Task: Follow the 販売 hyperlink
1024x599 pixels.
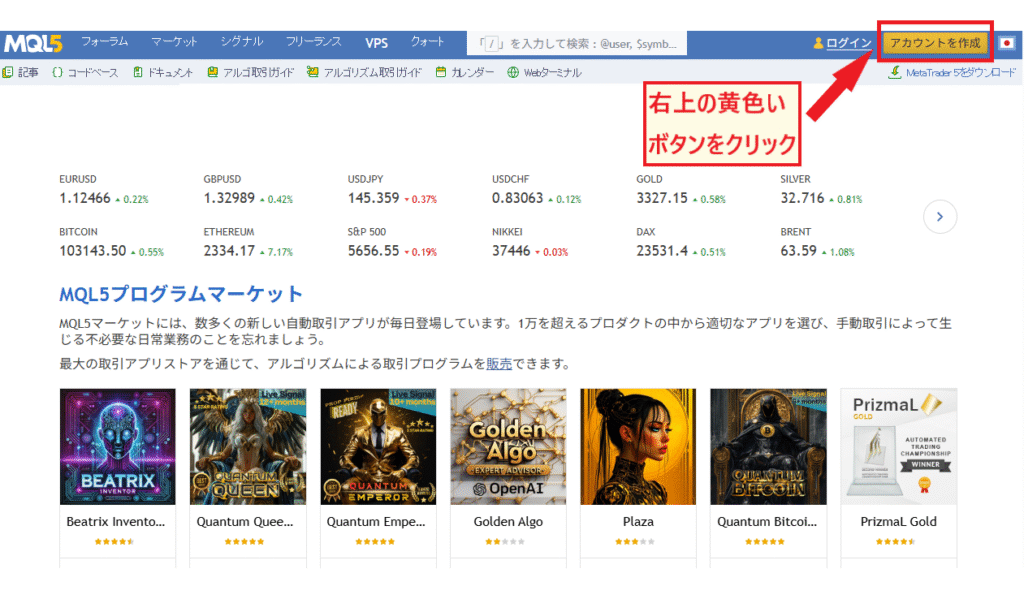Action: 499,364
